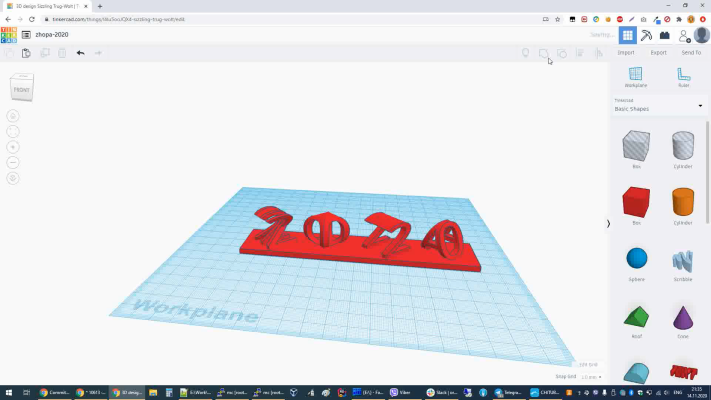The image size is (711, 400).
Task: Click the Align tool icon
Action: [580, 53]
